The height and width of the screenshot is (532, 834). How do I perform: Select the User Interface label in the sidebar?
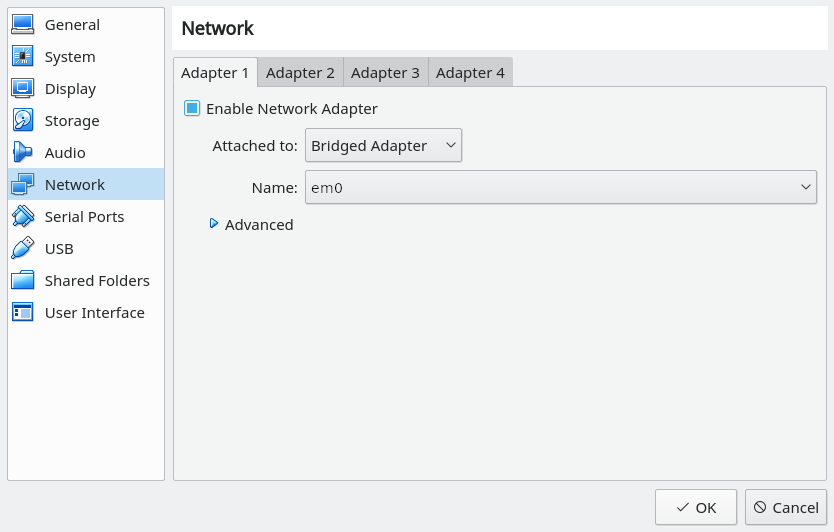pyautogui.click(x=95, y=312)
